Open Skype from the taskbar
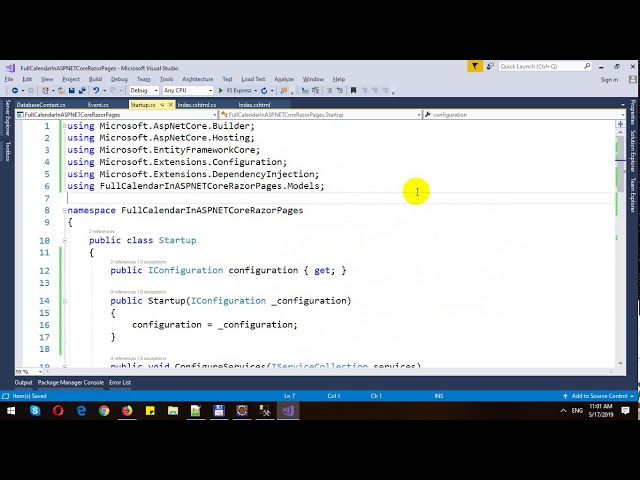640x480 pixels. pos(35,411)
